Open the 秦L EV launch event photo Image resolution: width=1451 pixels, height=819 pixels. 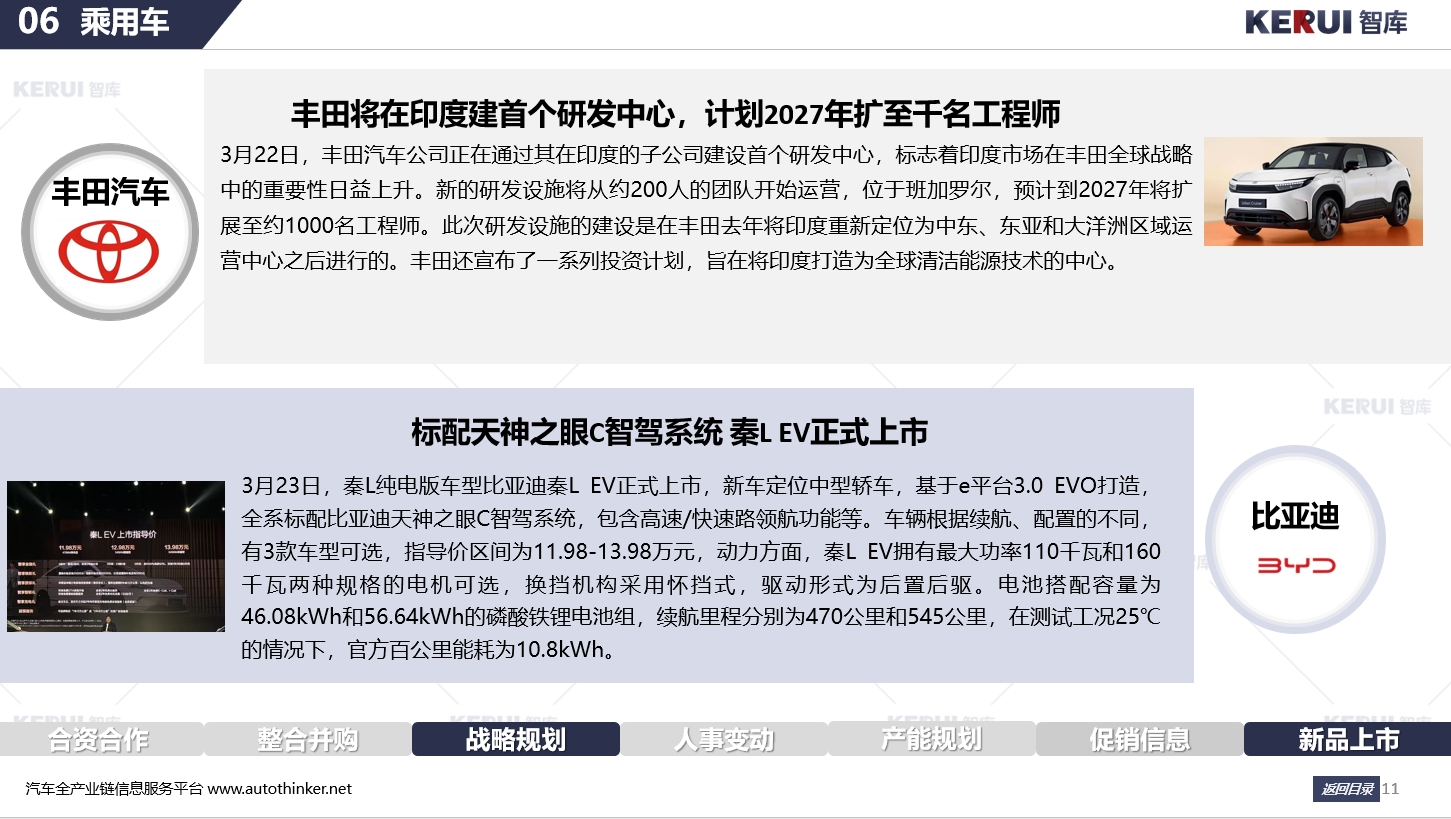pos(116,556)
